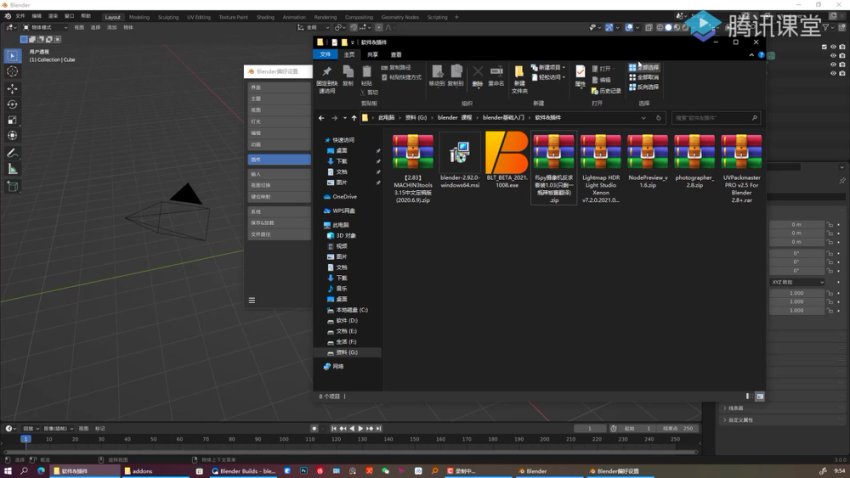The height and width of the screenshot is (478, 850).
Task: Click the select all button in Explorer ribbon
Action: (646, 68)
